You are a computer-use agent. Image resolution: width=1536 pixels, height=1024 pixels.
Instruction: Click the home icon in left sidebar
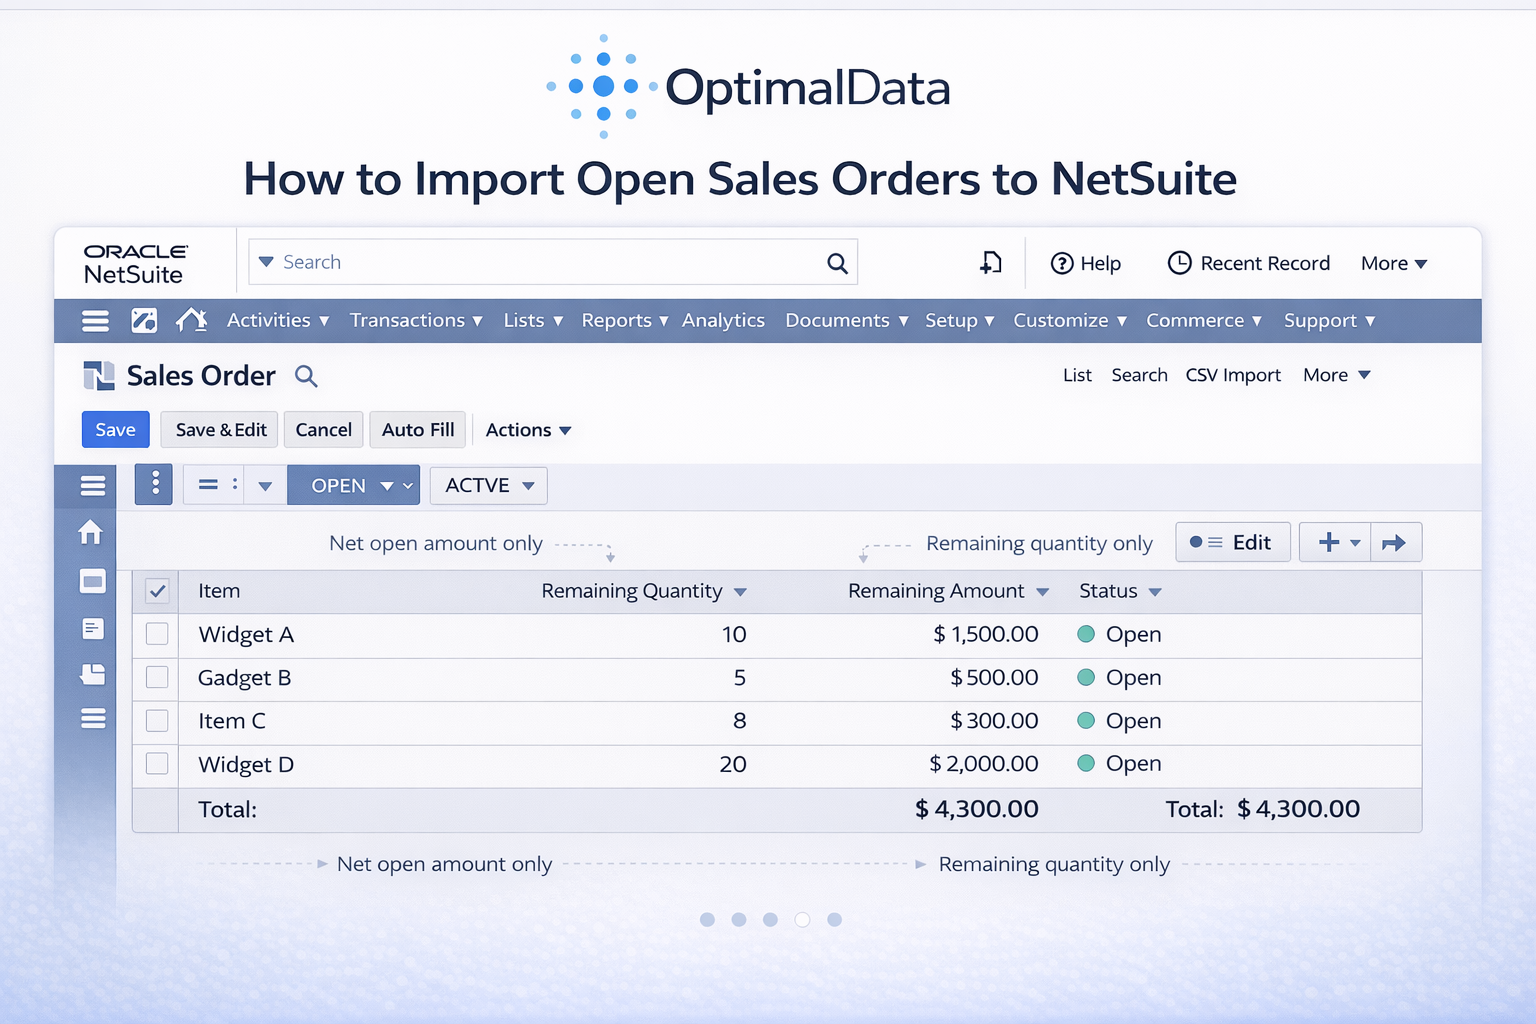91,533
